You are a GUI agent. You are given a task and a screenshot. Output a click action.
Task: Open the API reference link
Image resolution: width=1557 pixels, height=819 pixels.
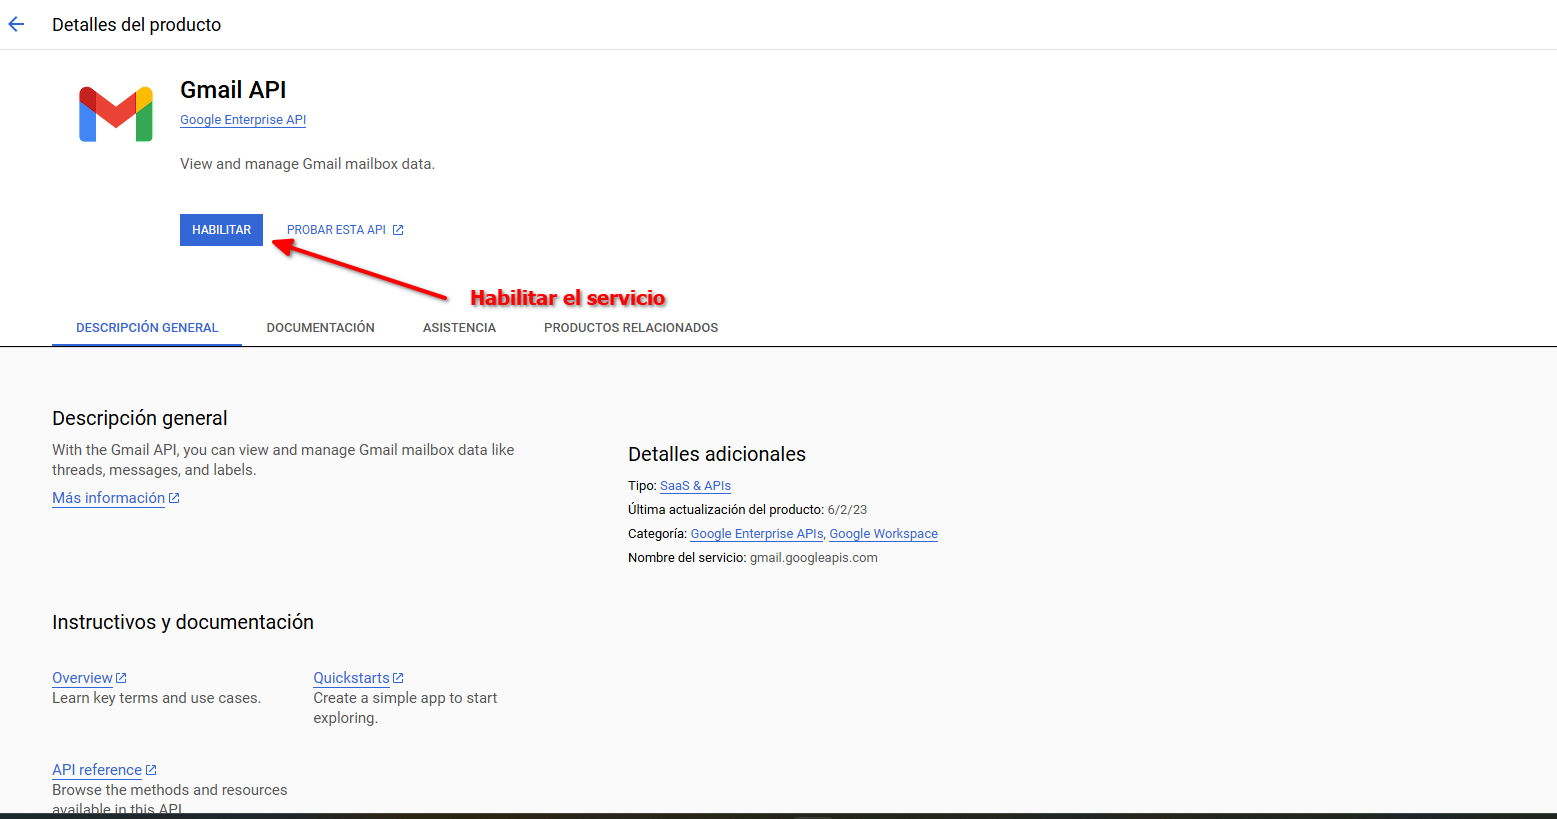point(97,770)
